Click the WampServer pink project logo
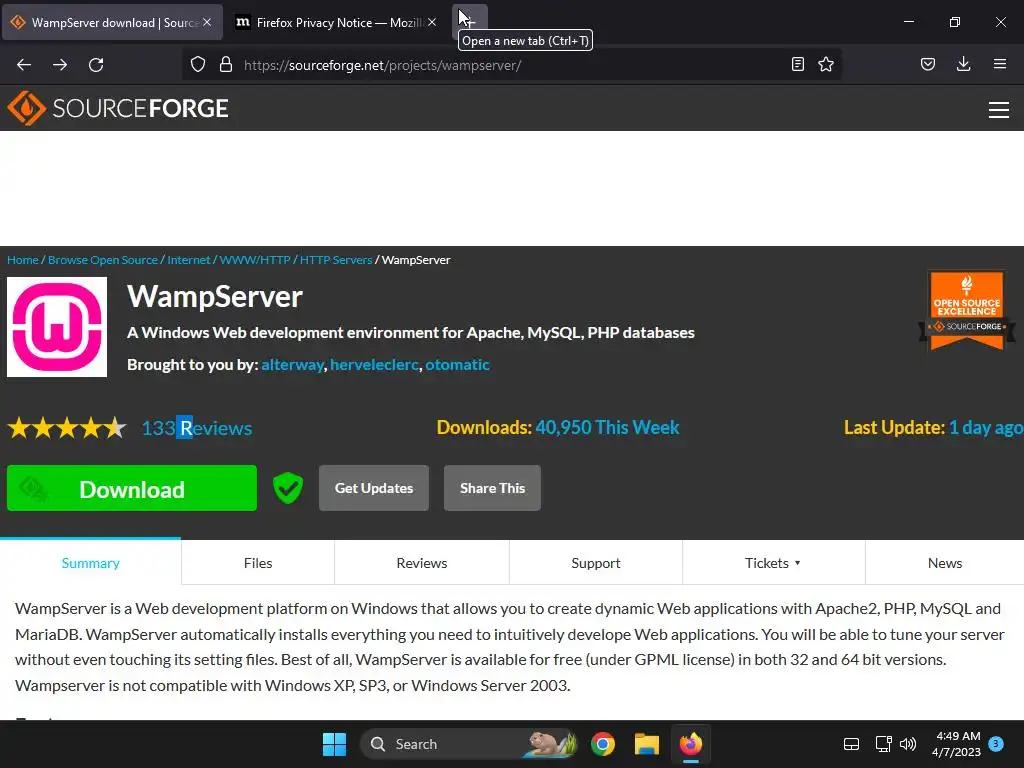The width and height of the screenshot is (1024, 768). (57, 327)
